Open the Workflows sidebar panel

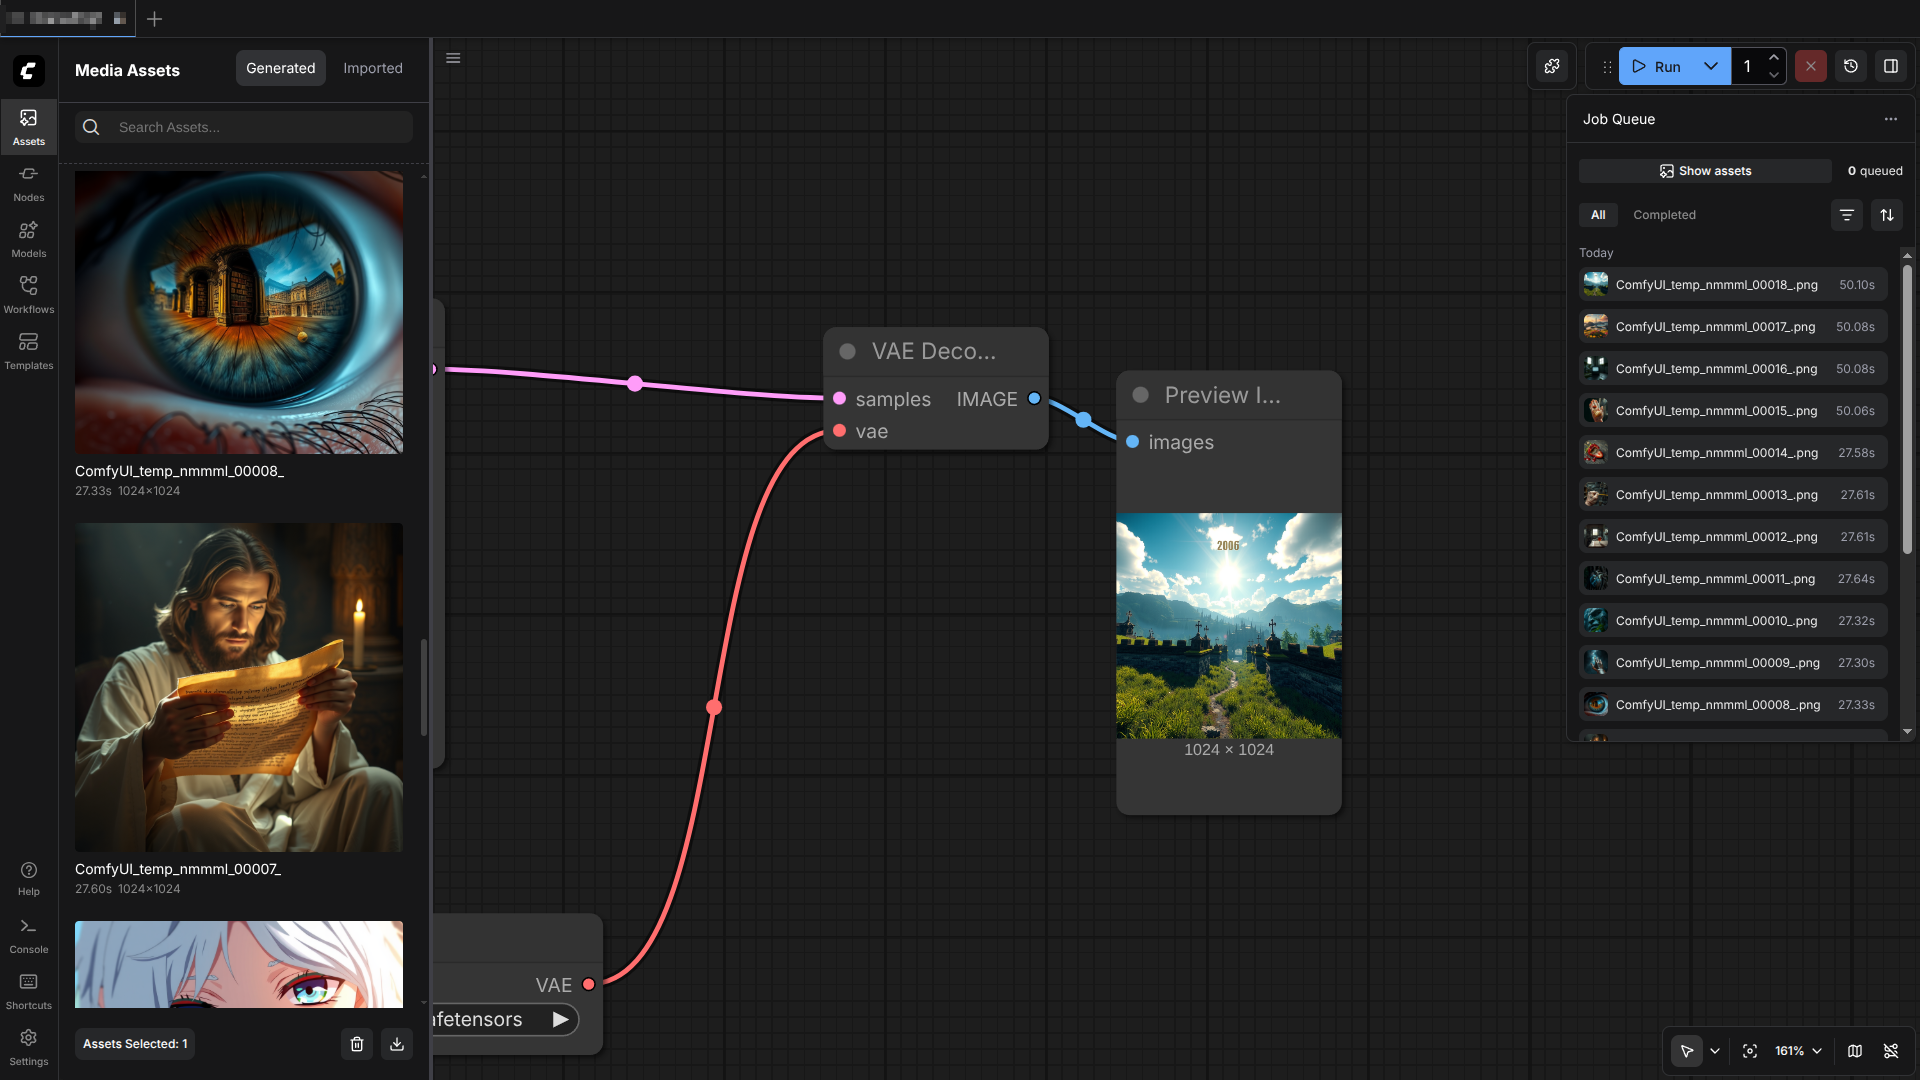click(28, 295)
